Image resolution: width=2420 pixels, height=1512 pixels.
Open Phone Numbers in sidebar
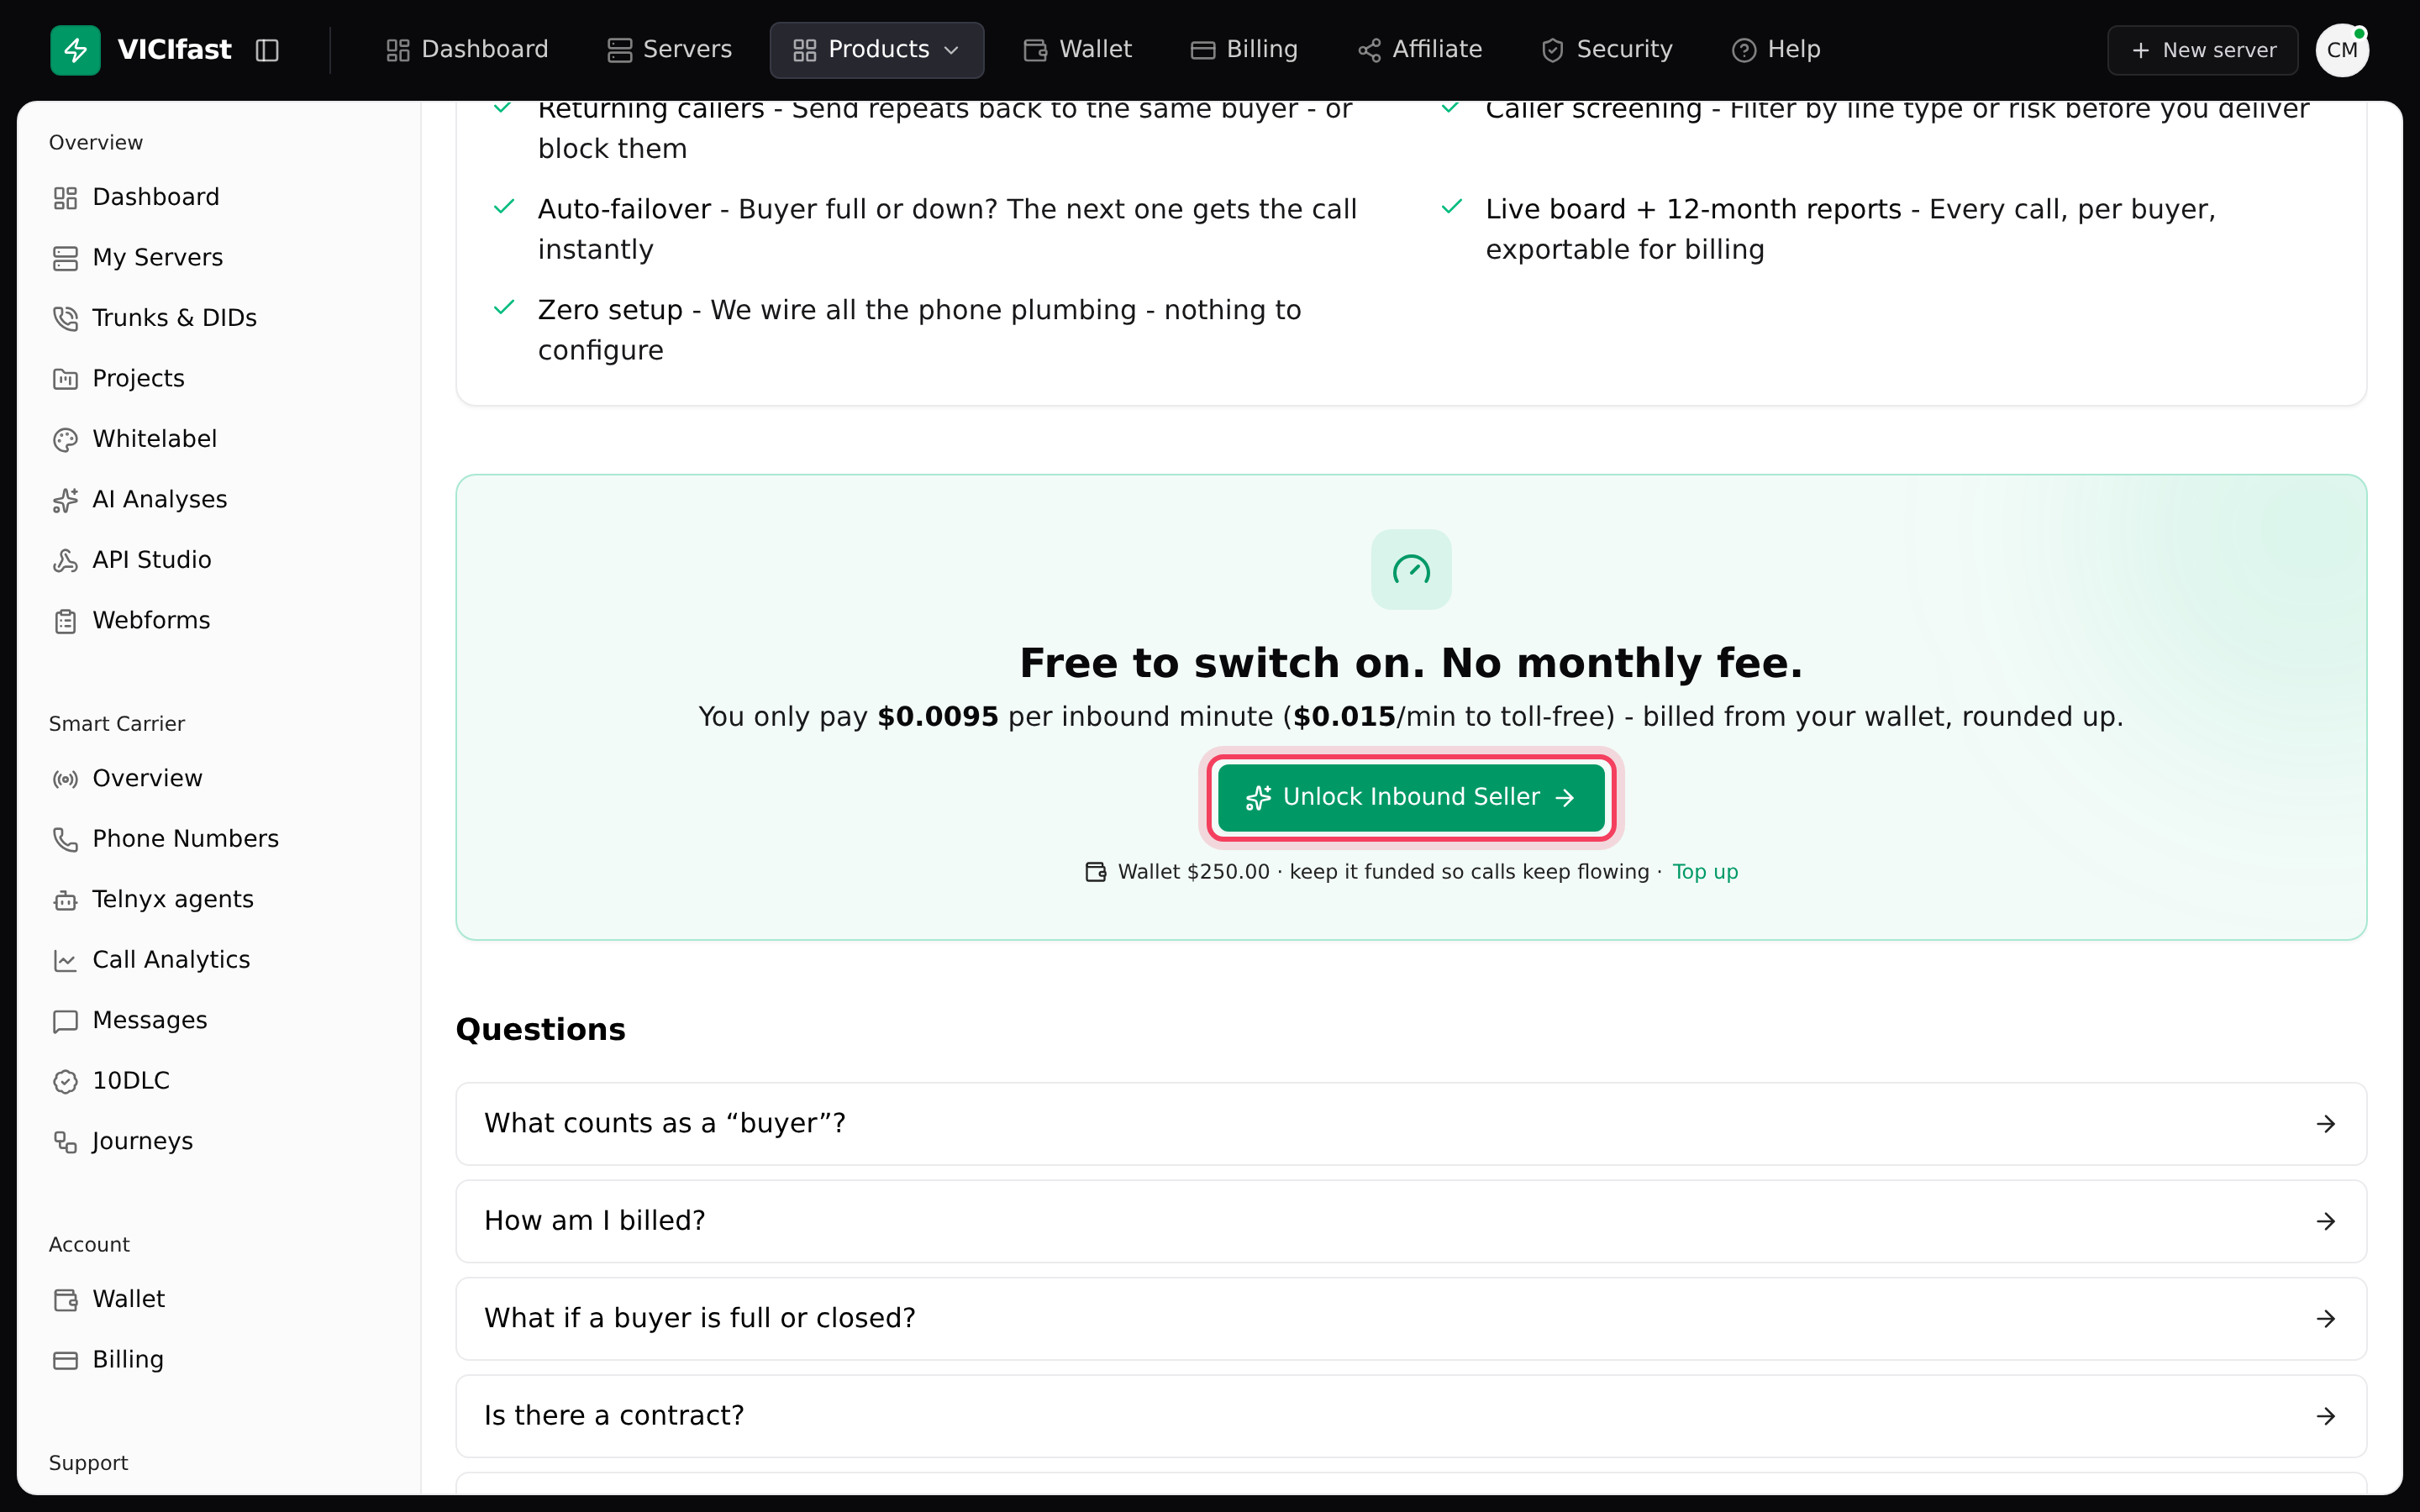(166, 839)
